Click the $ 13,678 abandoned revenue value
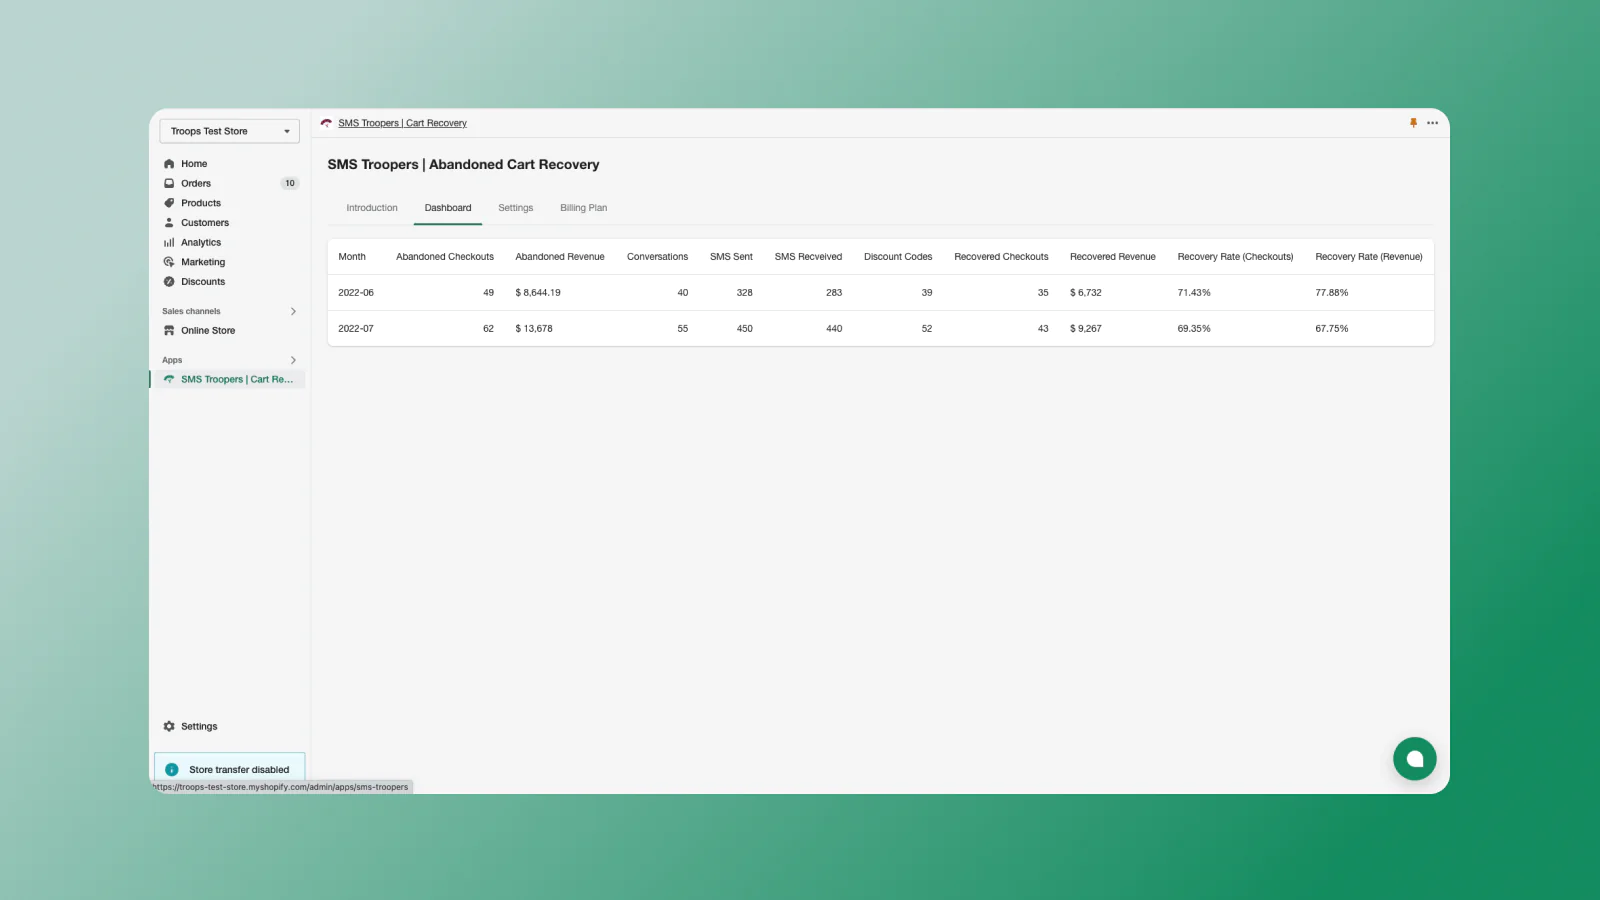 tap(534, 329)
